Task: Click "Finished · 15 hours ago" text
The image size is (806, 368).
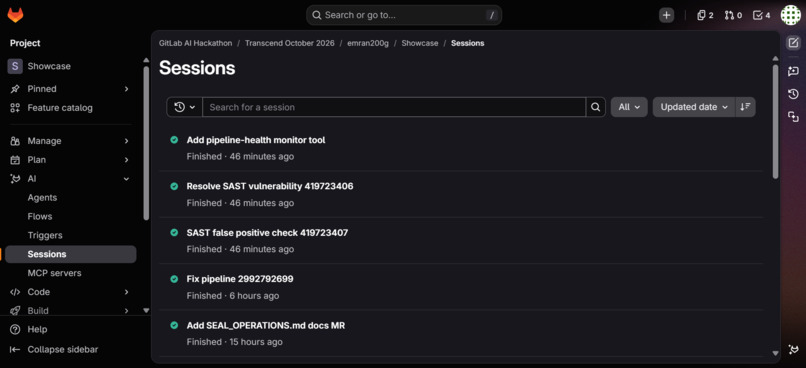Action: pos(234,342)
